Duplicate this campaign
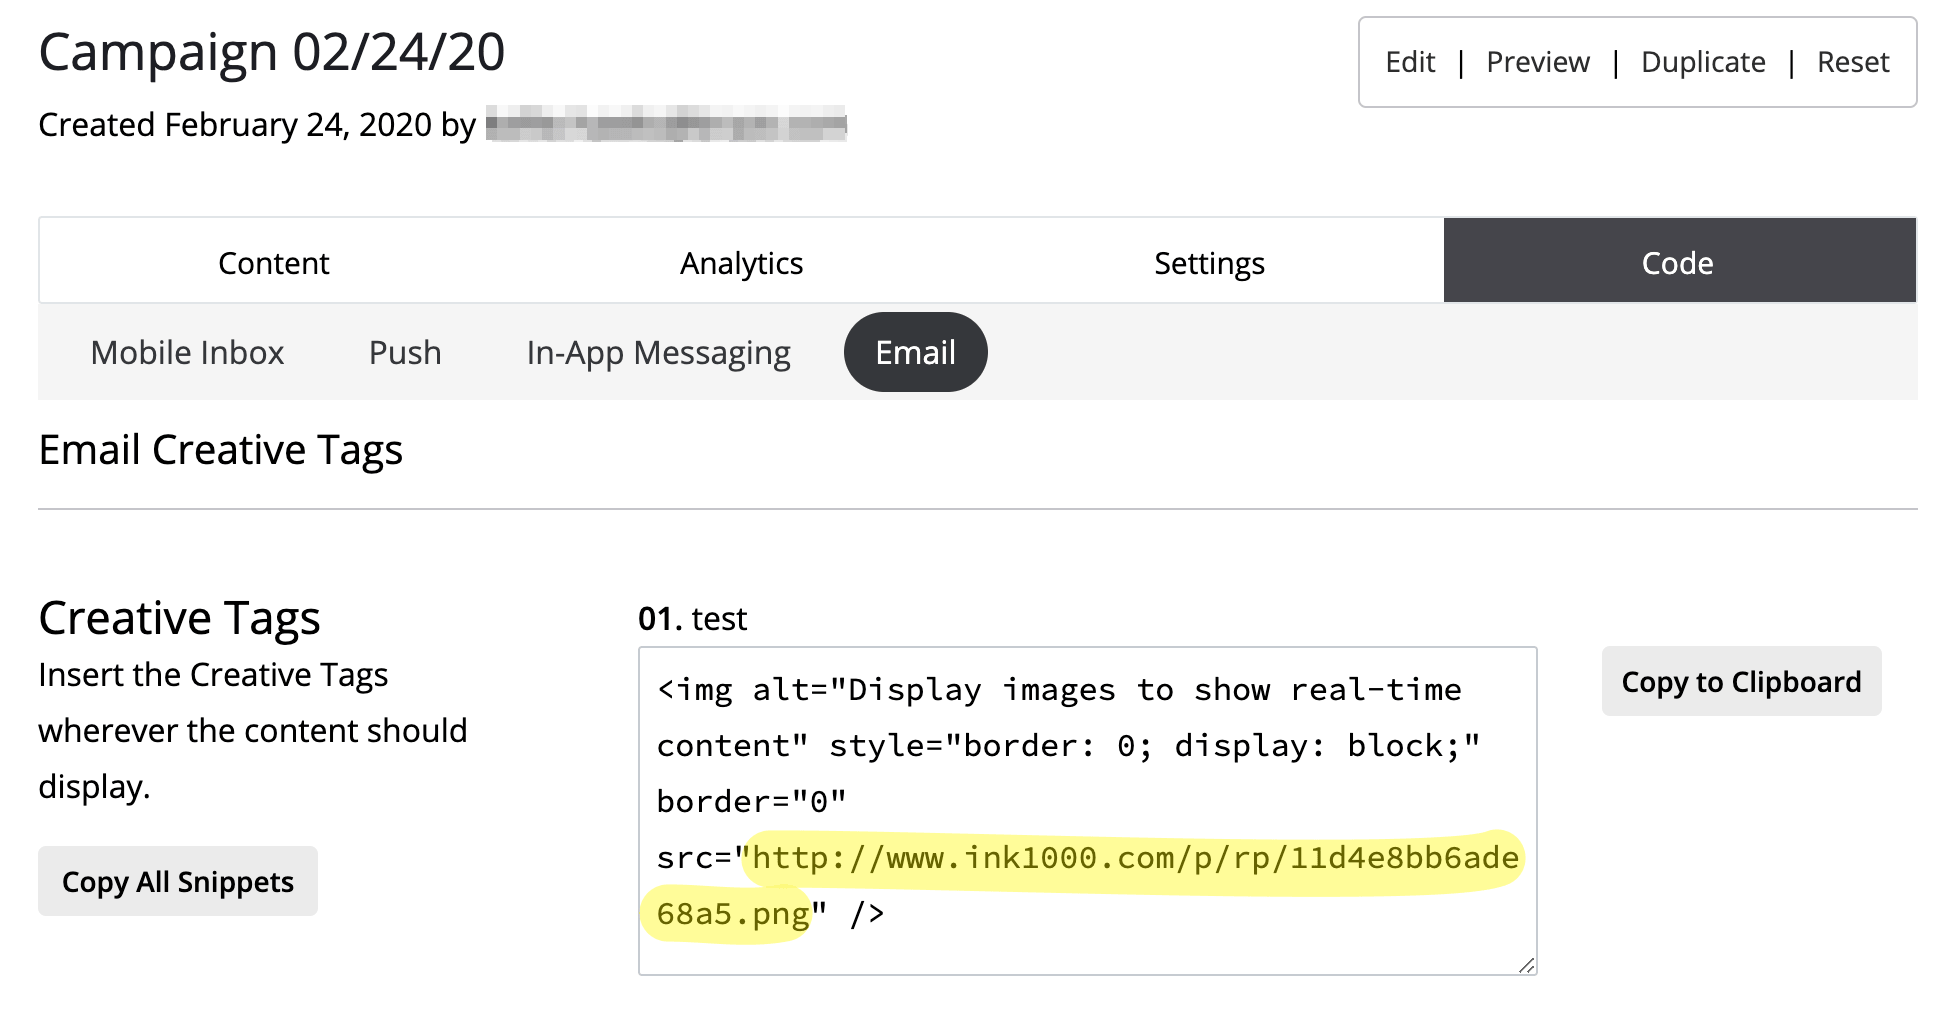This screenshot has width=1952, height=1017. [1702, 62]
